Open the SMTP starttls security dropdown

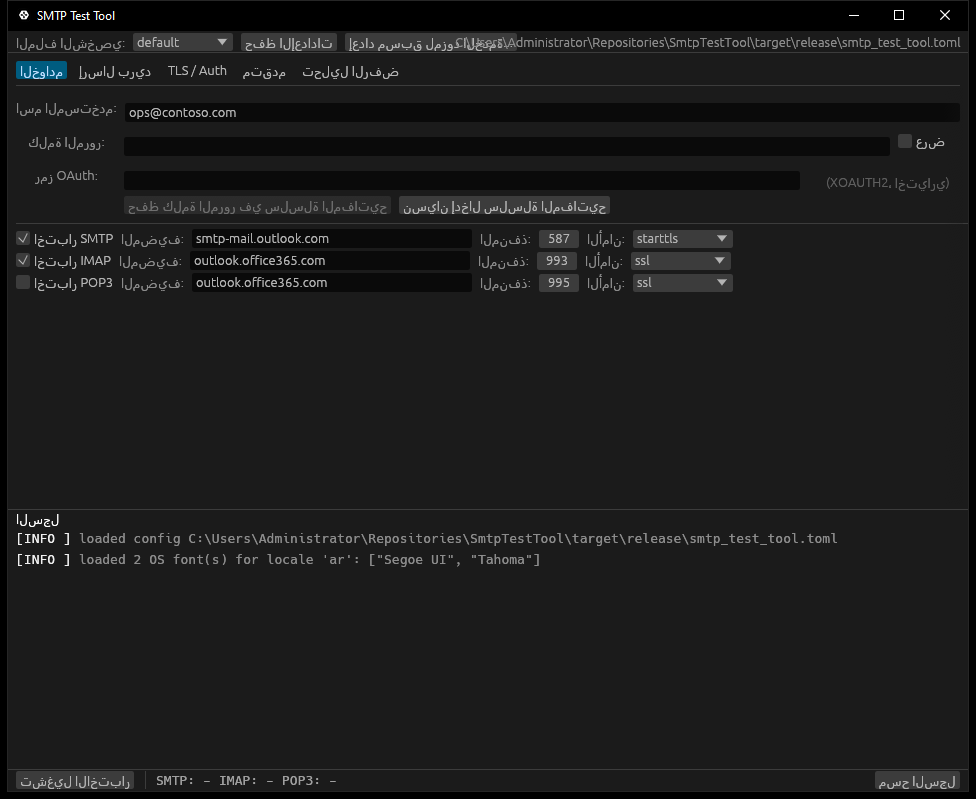(682, 239)
